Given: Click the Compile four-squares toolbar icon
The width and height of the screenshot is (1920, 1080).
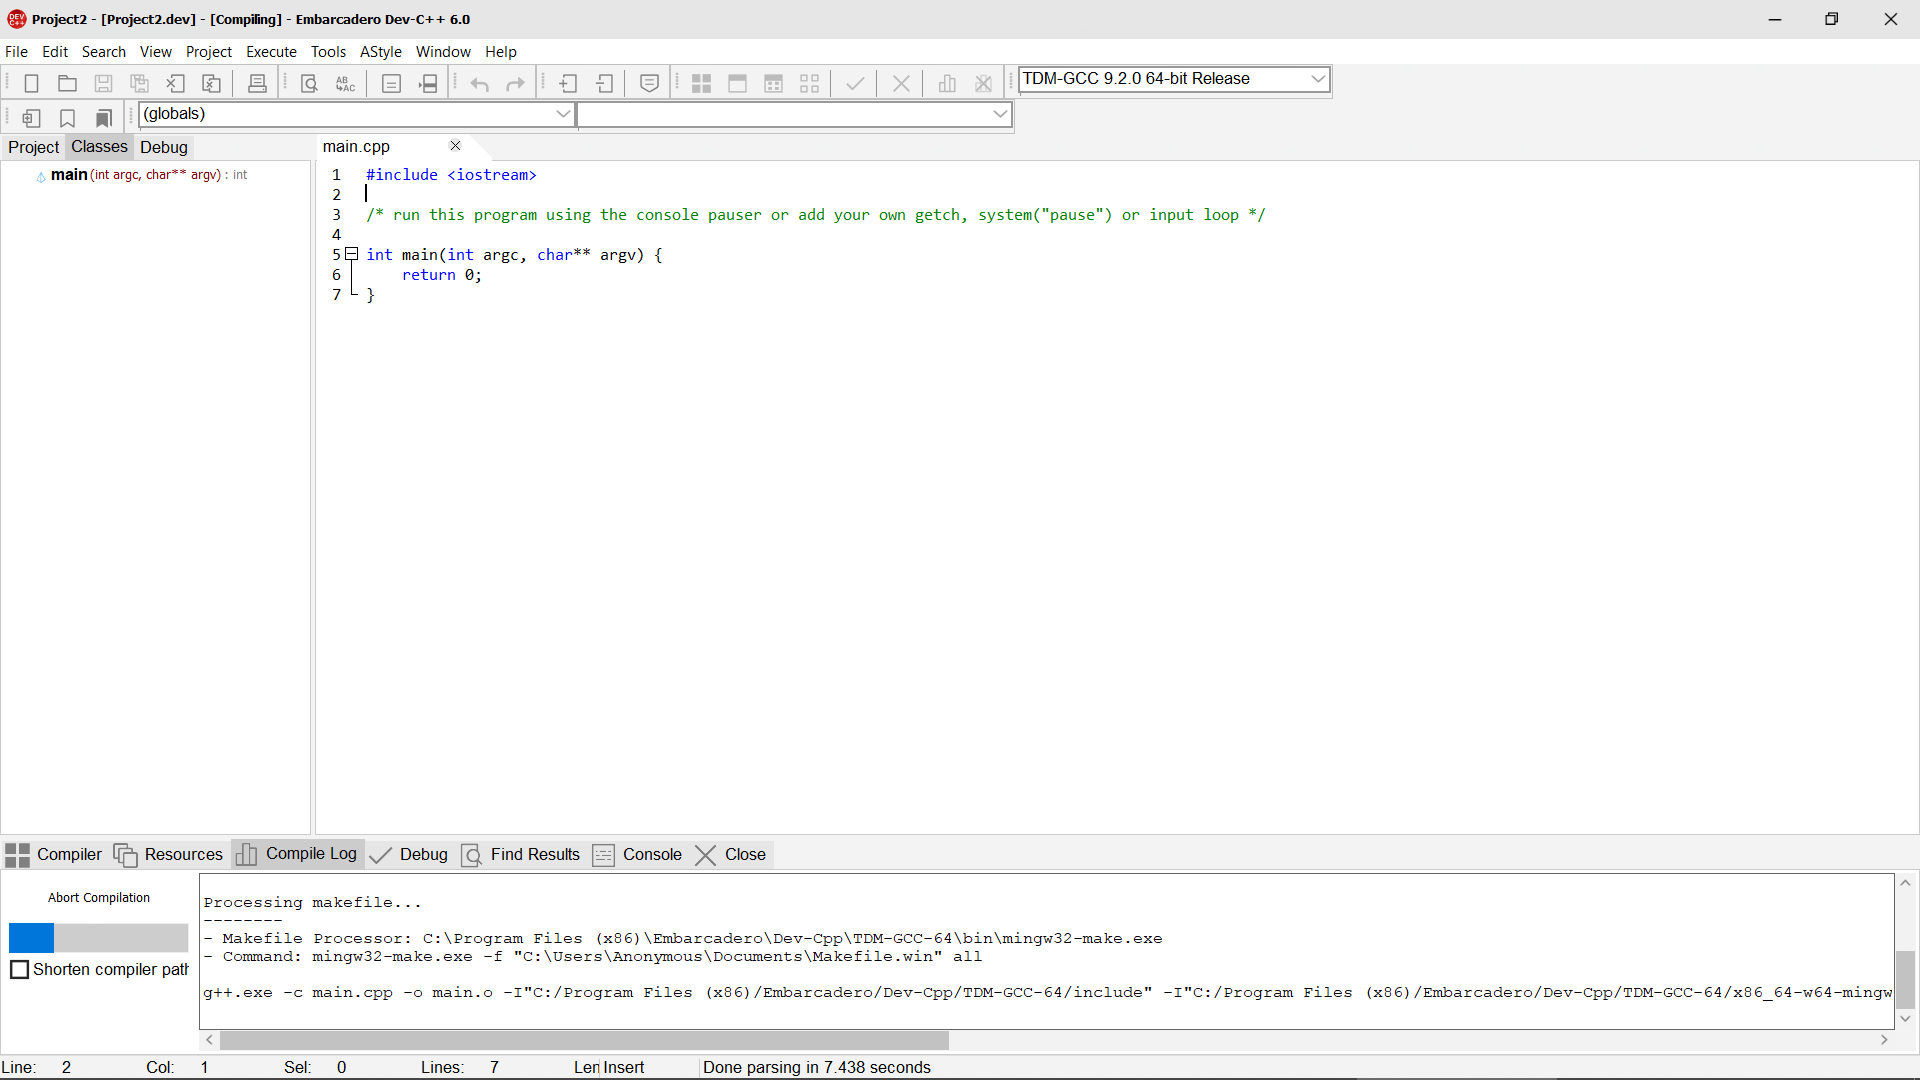Looking at the screenshot, I should [701, 84].
